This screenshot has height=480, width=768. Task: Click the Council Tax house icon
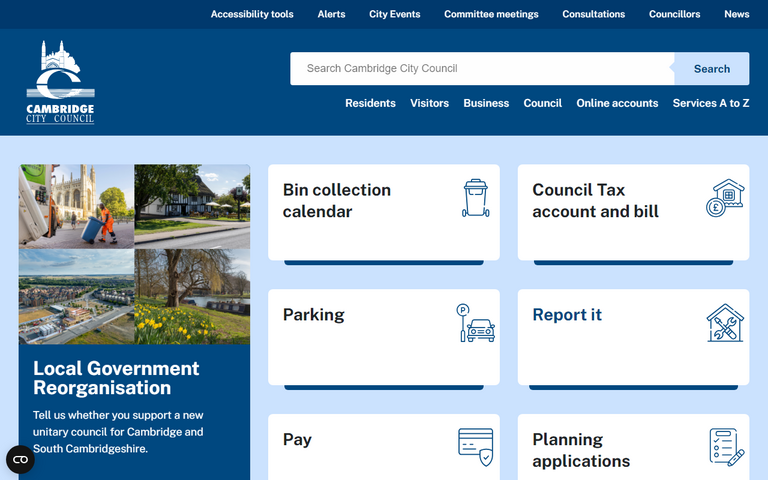(x=725, y=198)
